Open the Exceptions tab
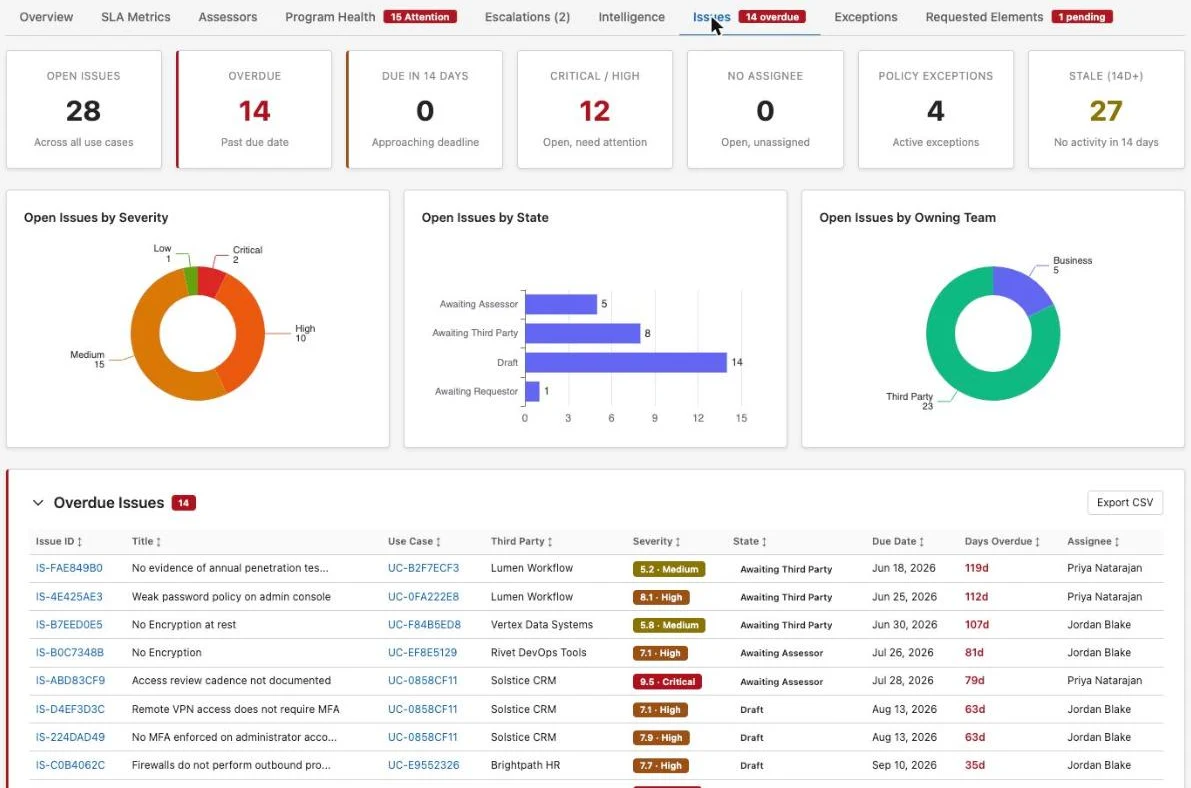1191x788 pixels. (865, 17)
